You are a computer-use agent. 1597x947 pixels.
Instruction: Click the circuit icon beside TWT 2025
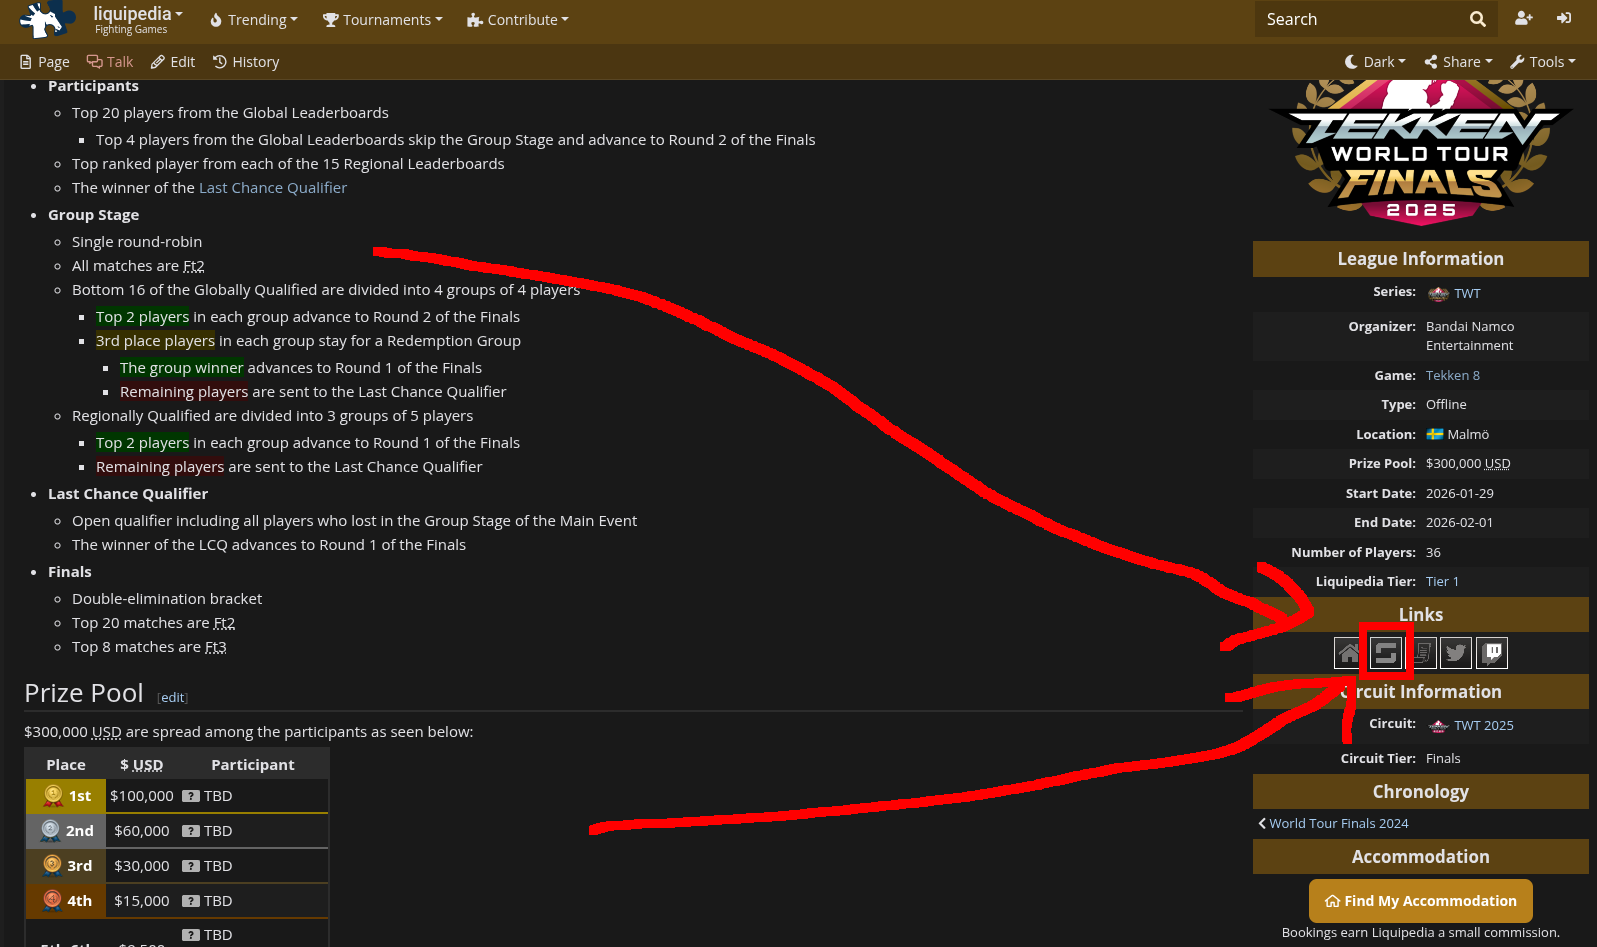click(1438, 726)
